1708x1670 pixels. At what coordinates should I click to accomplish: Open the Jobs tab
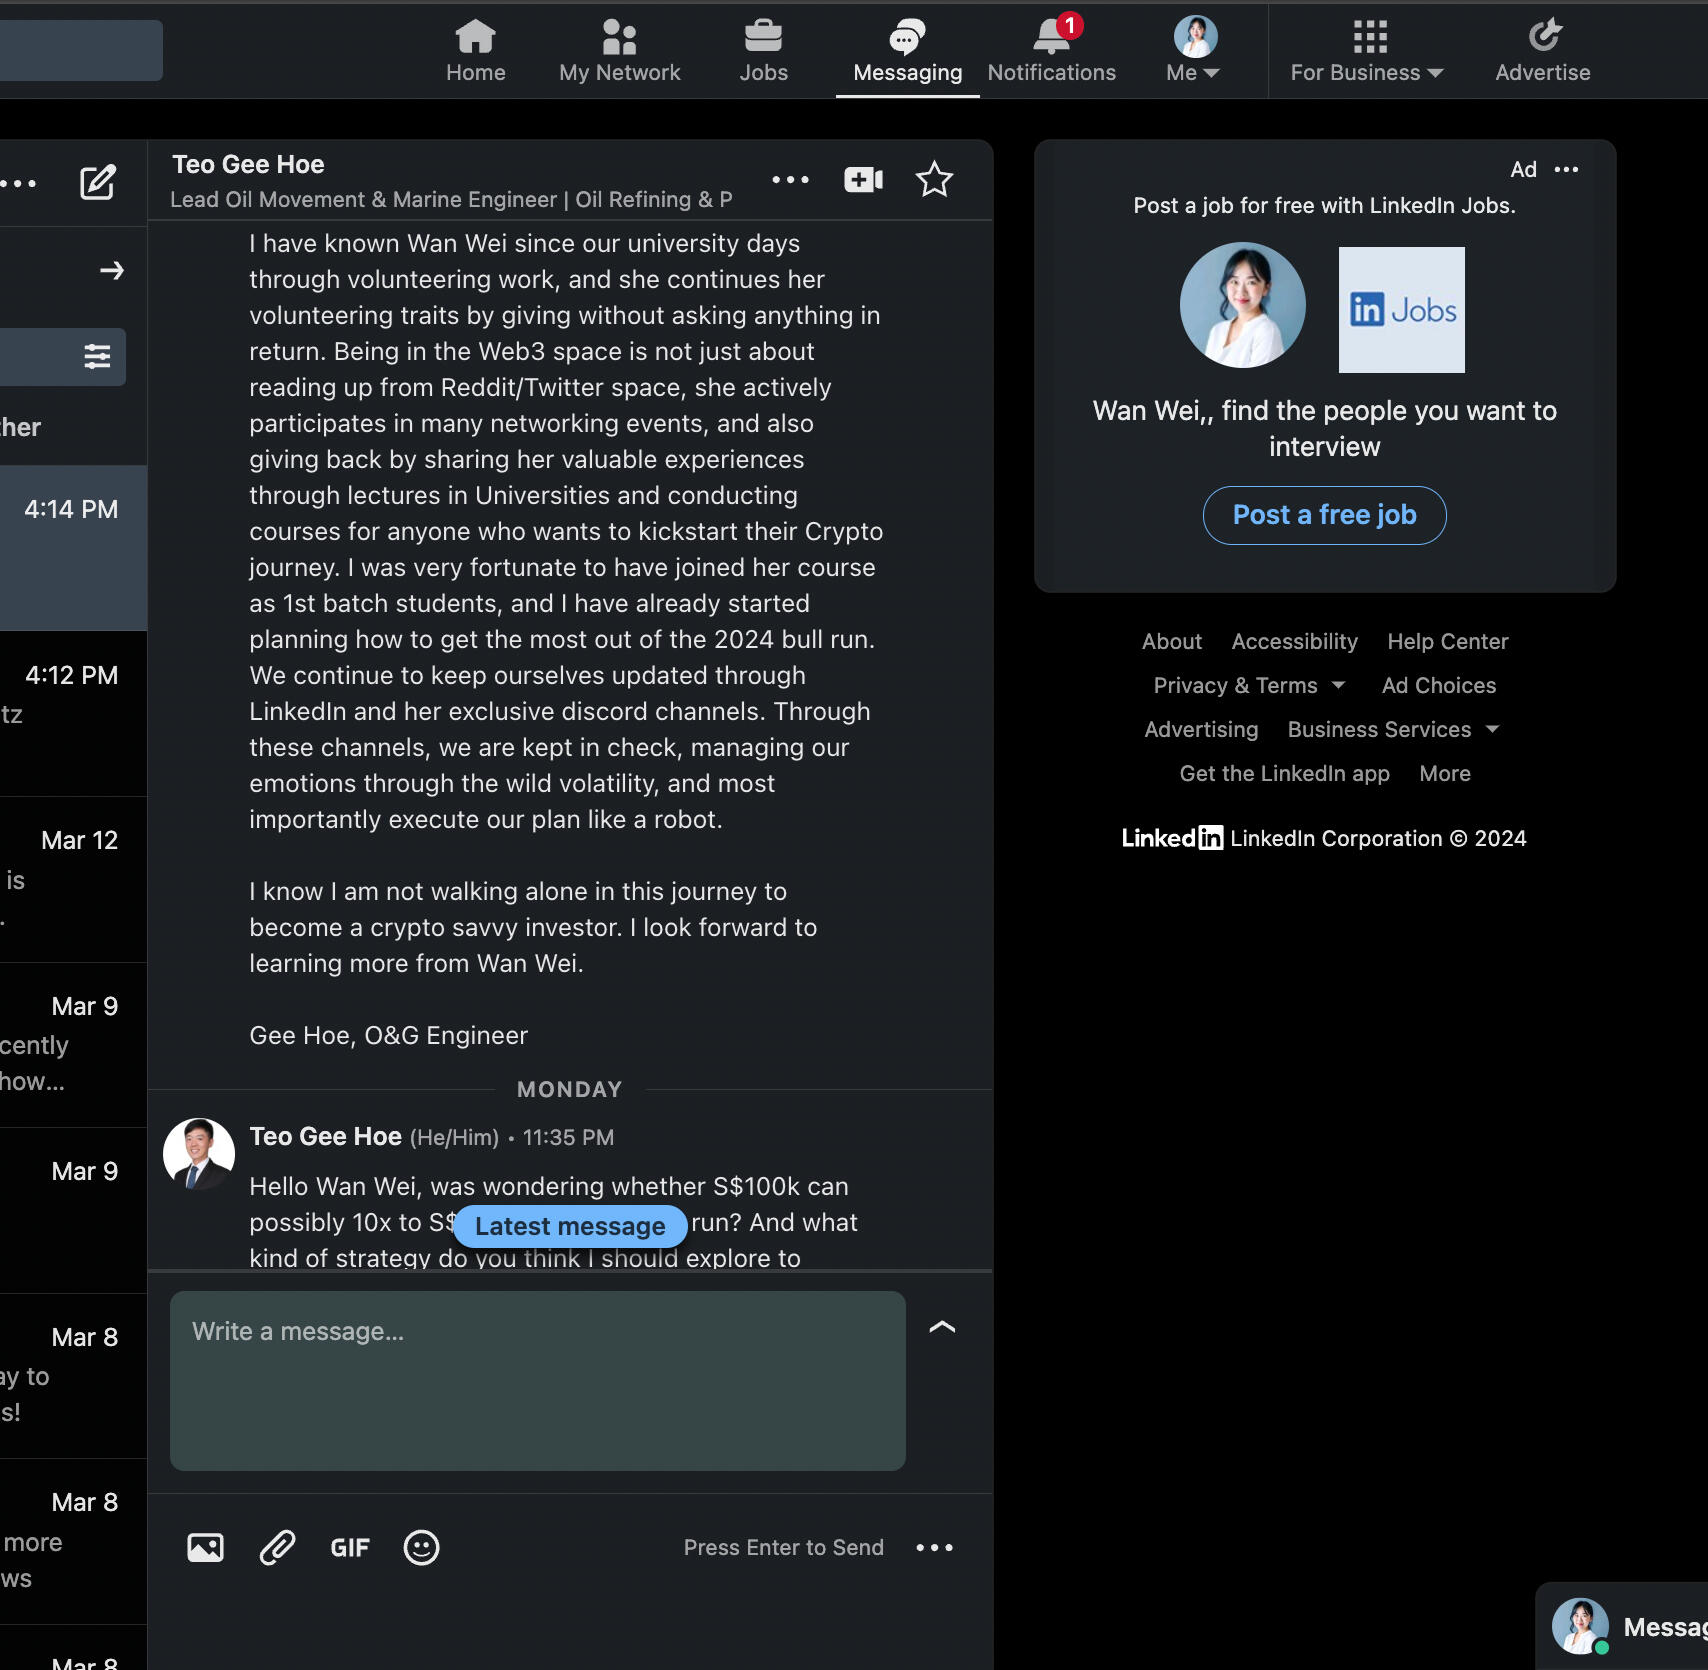[x=763, y=51]
